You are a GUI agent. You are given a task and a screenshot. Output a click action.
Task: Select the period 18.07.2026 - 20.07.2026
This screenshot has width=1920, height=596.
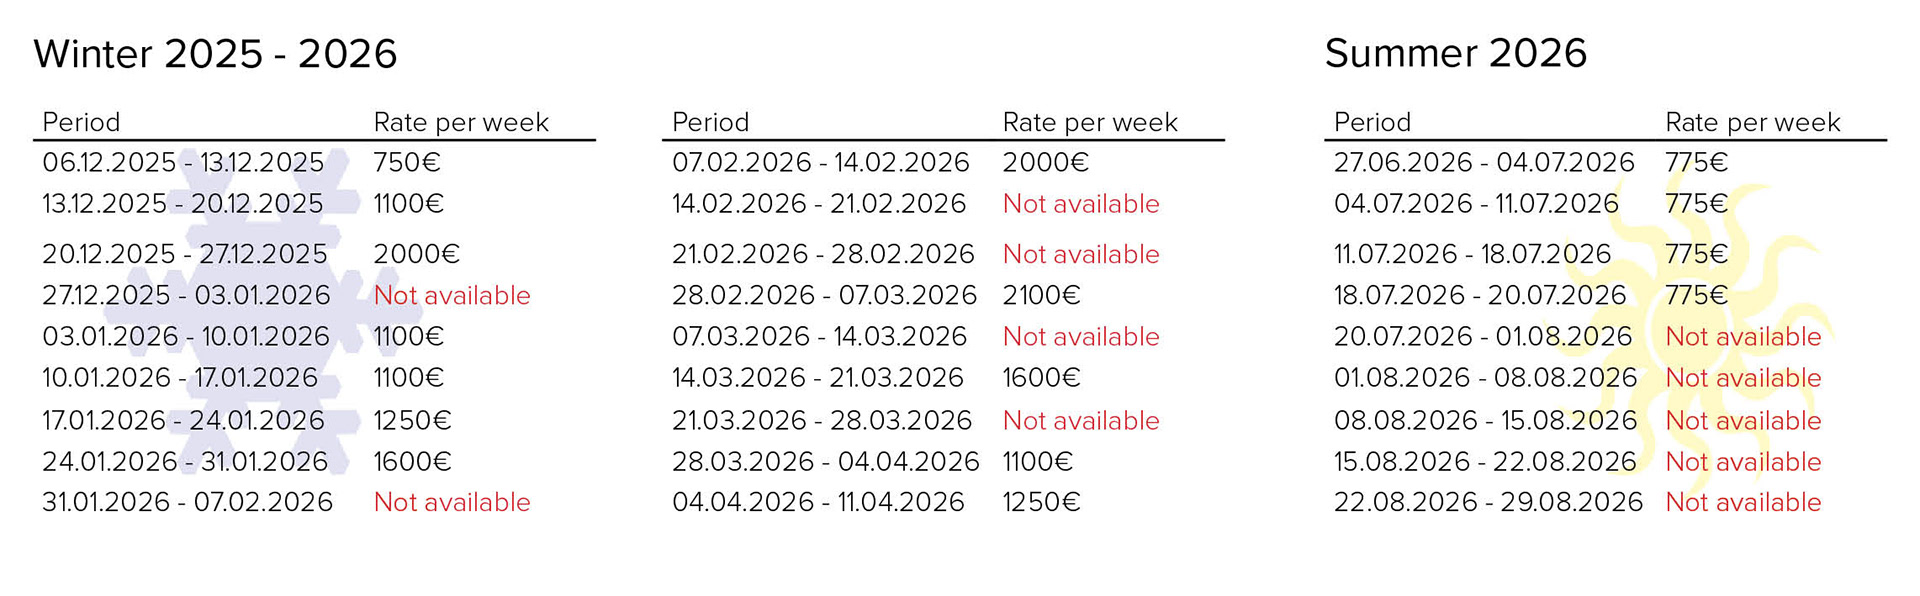coord(1480,296)
